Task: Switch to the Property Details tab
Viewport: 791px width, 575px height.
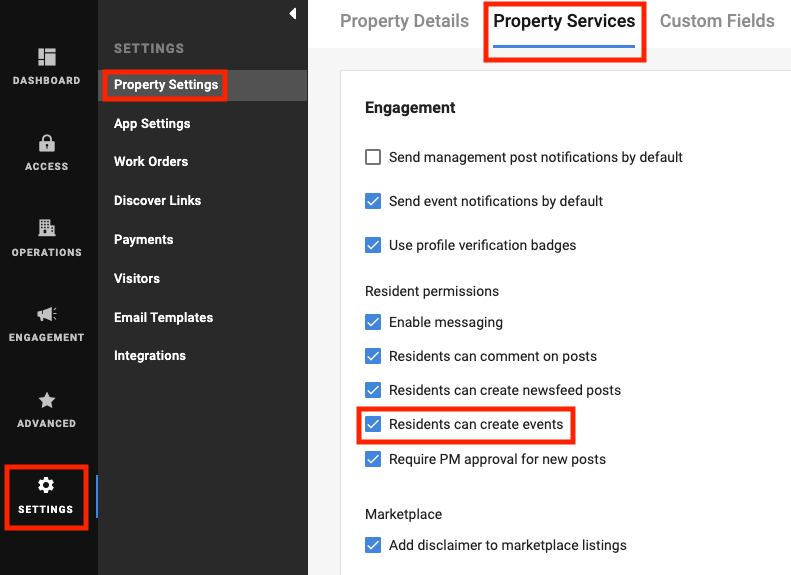Action: (x=404, y=21)
